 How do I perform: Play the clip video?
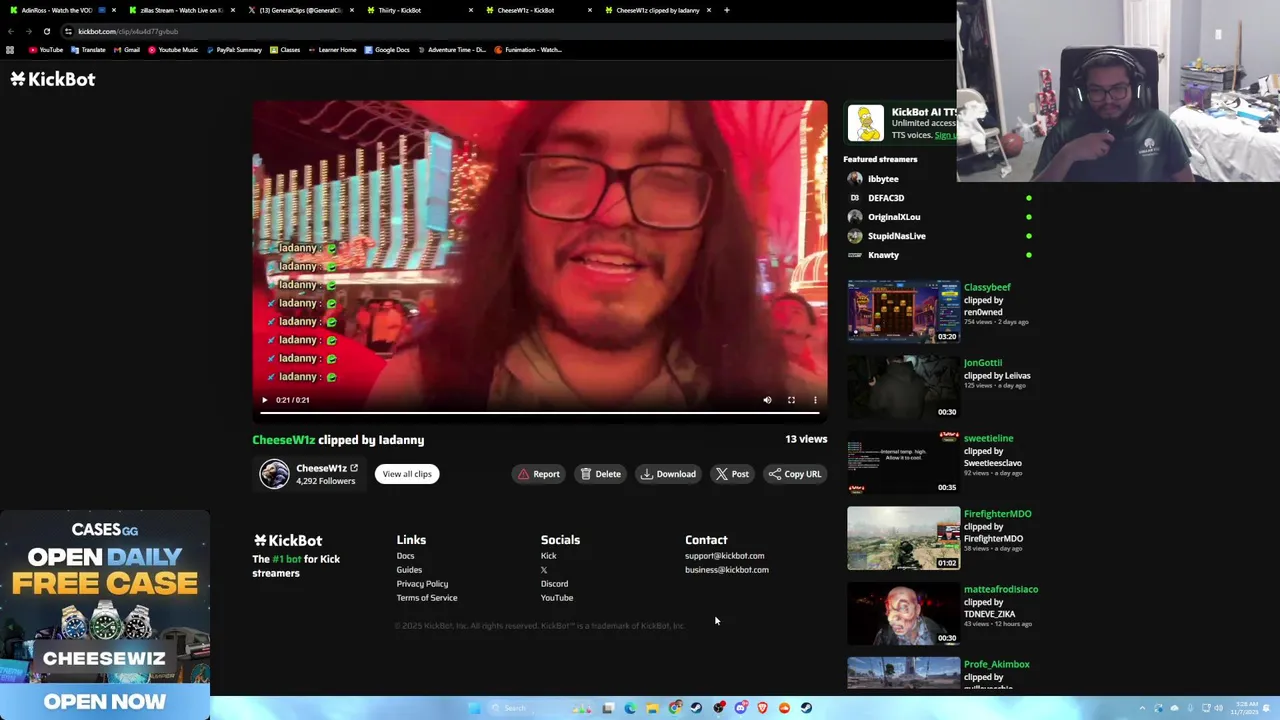coord(264,400)
